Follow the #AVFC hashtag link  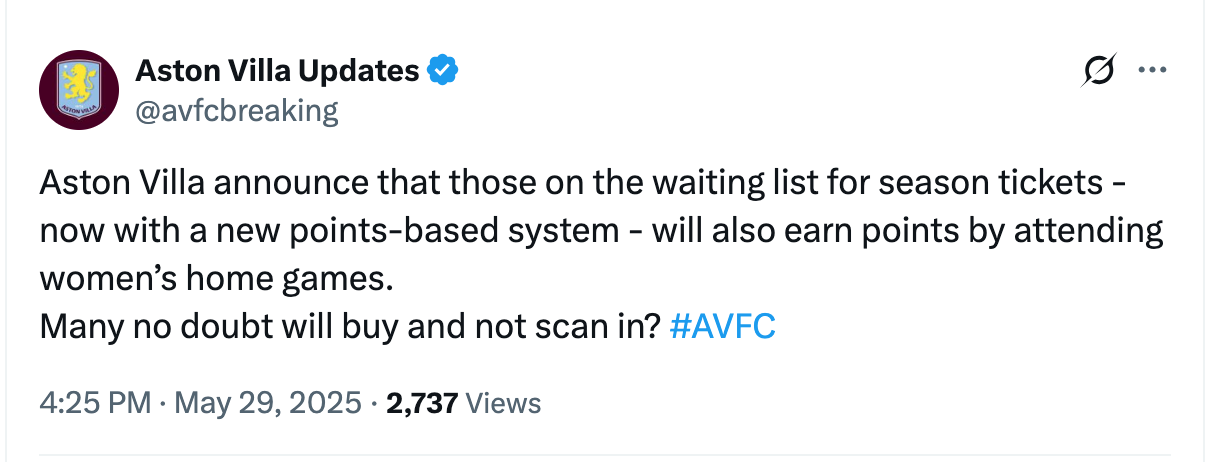(720, 327)
